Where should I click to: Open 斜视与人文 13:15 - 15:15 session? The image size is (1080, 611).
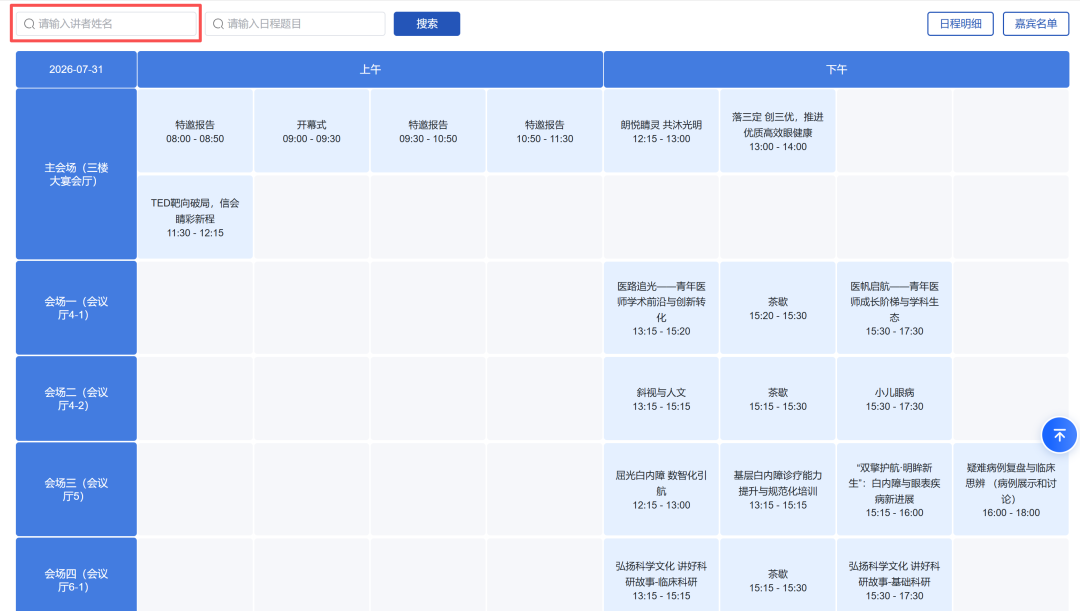(x=661, y=398)
